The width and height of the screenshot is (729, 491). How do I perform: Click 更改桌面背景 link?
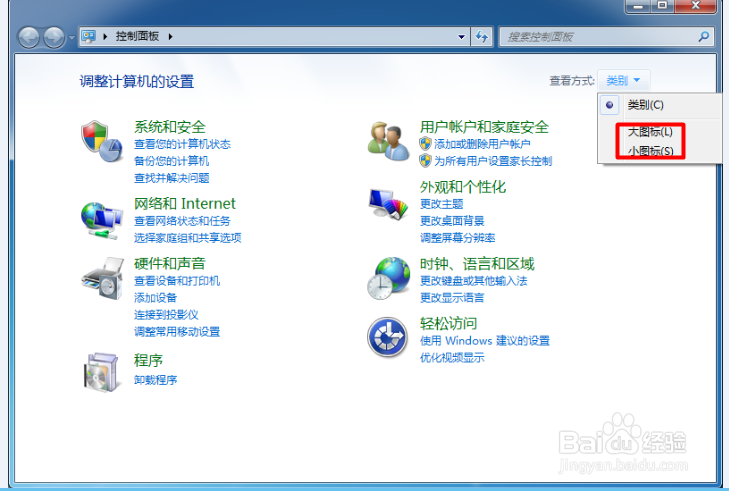click(452, 221)
